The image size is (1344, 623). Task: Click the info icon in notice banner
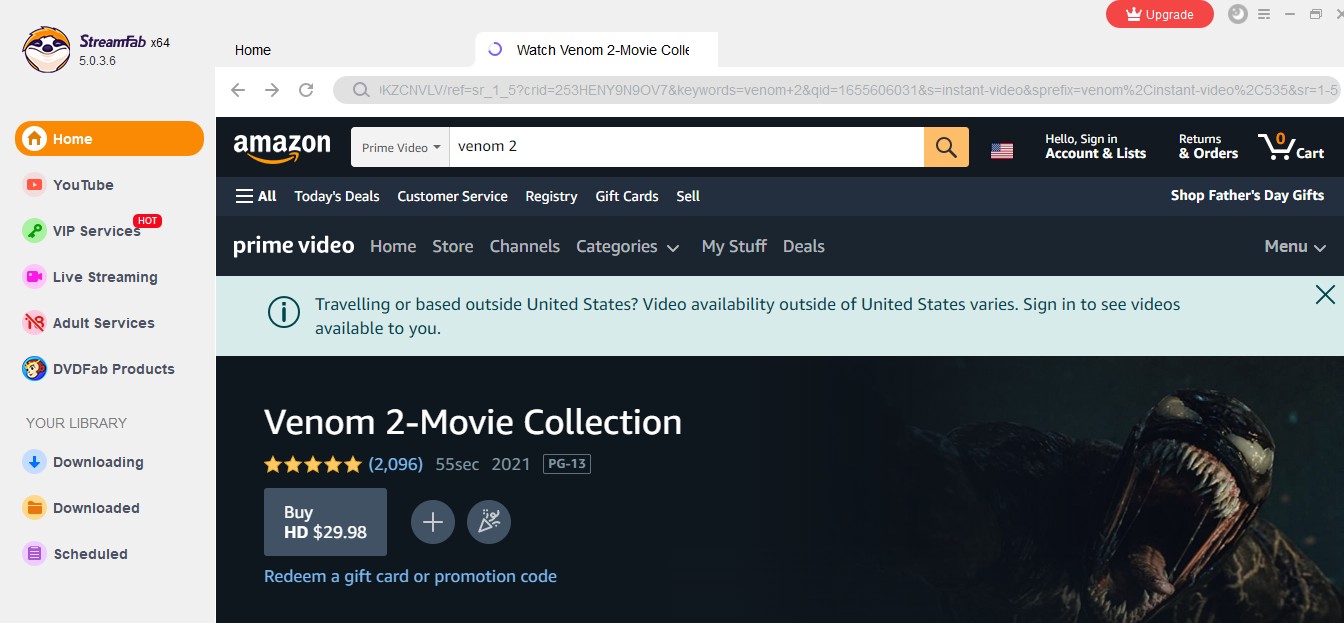click(x=284, y=312)
